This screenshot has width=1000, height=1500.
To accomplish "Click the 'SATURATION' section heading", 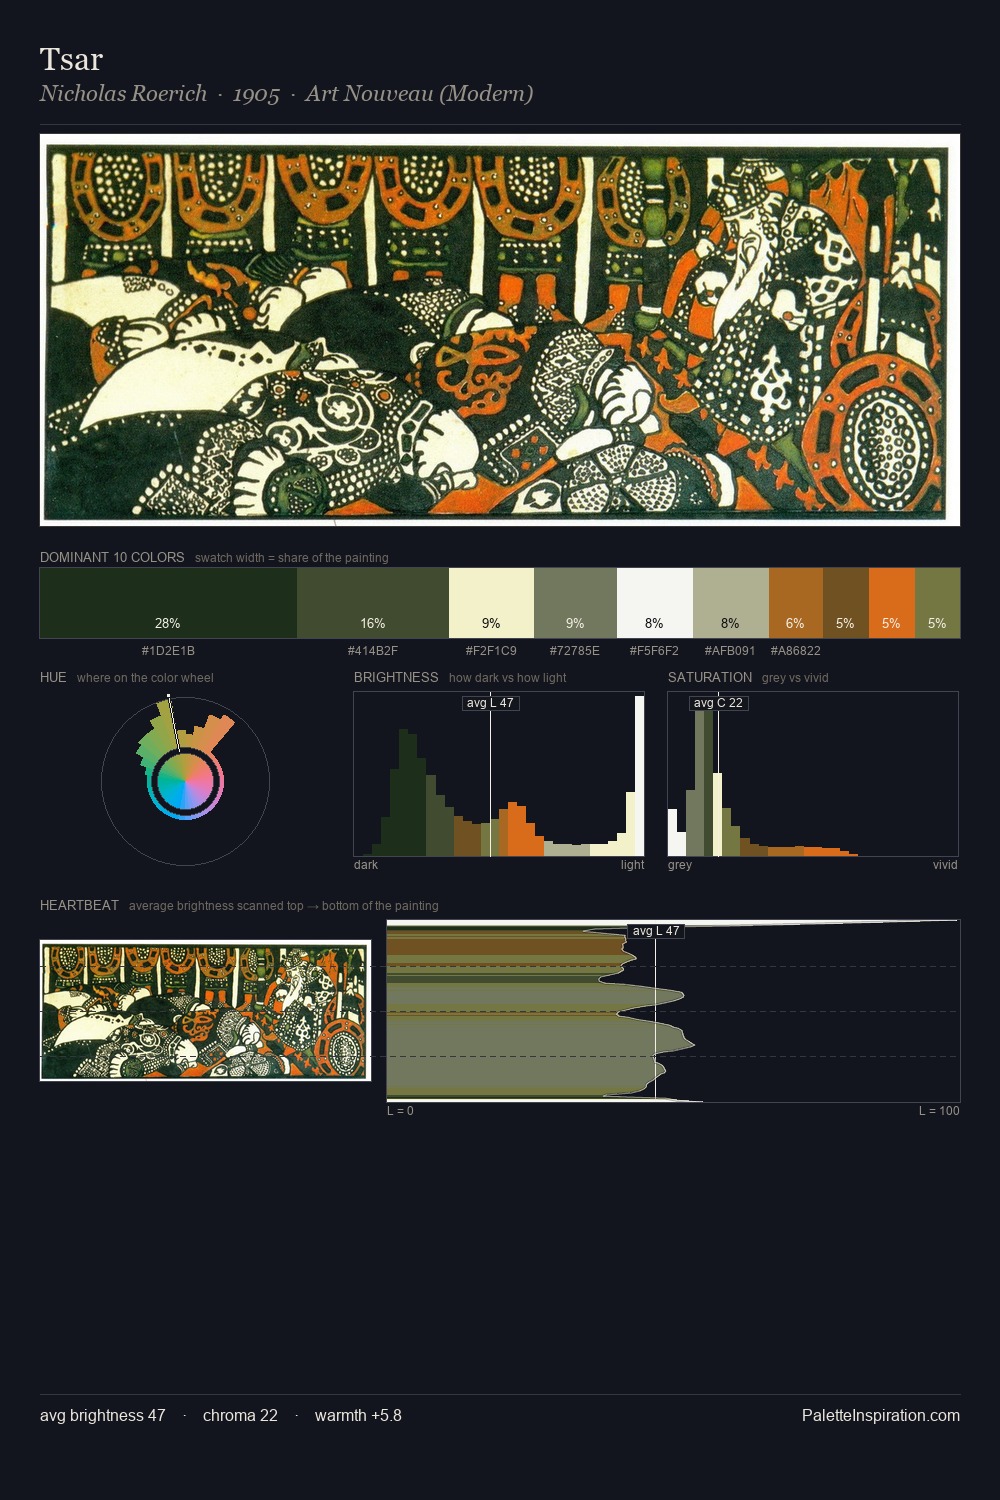I will pyautogui.click(x=710, y=677).
